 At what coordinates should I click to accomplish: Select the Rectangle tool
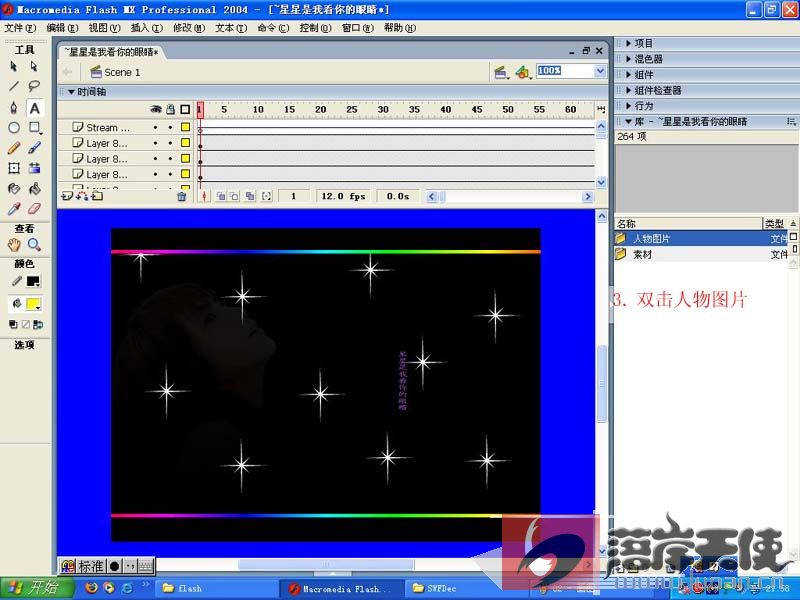click(34, 128)
